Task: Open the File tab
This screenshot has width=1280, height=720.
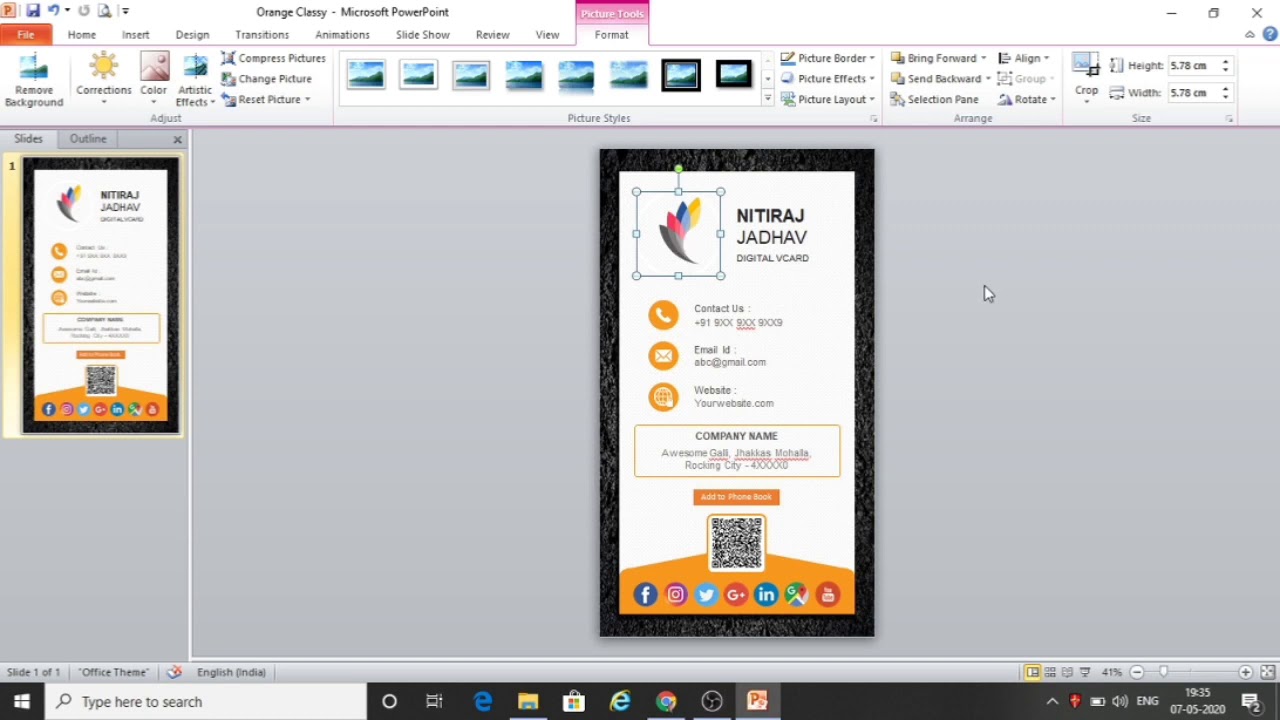Action: click(25, 34)
